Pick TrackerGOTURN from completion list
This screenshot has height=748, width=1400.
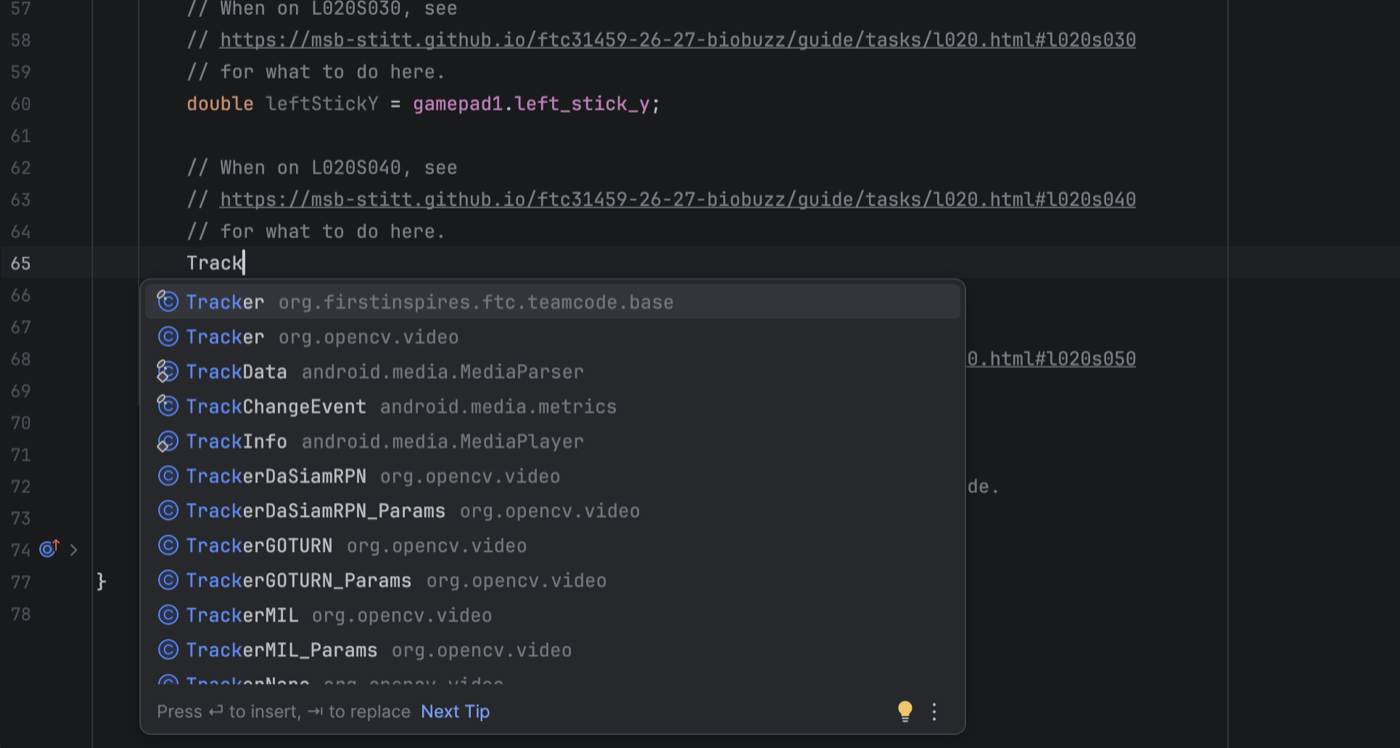(553, 546)
